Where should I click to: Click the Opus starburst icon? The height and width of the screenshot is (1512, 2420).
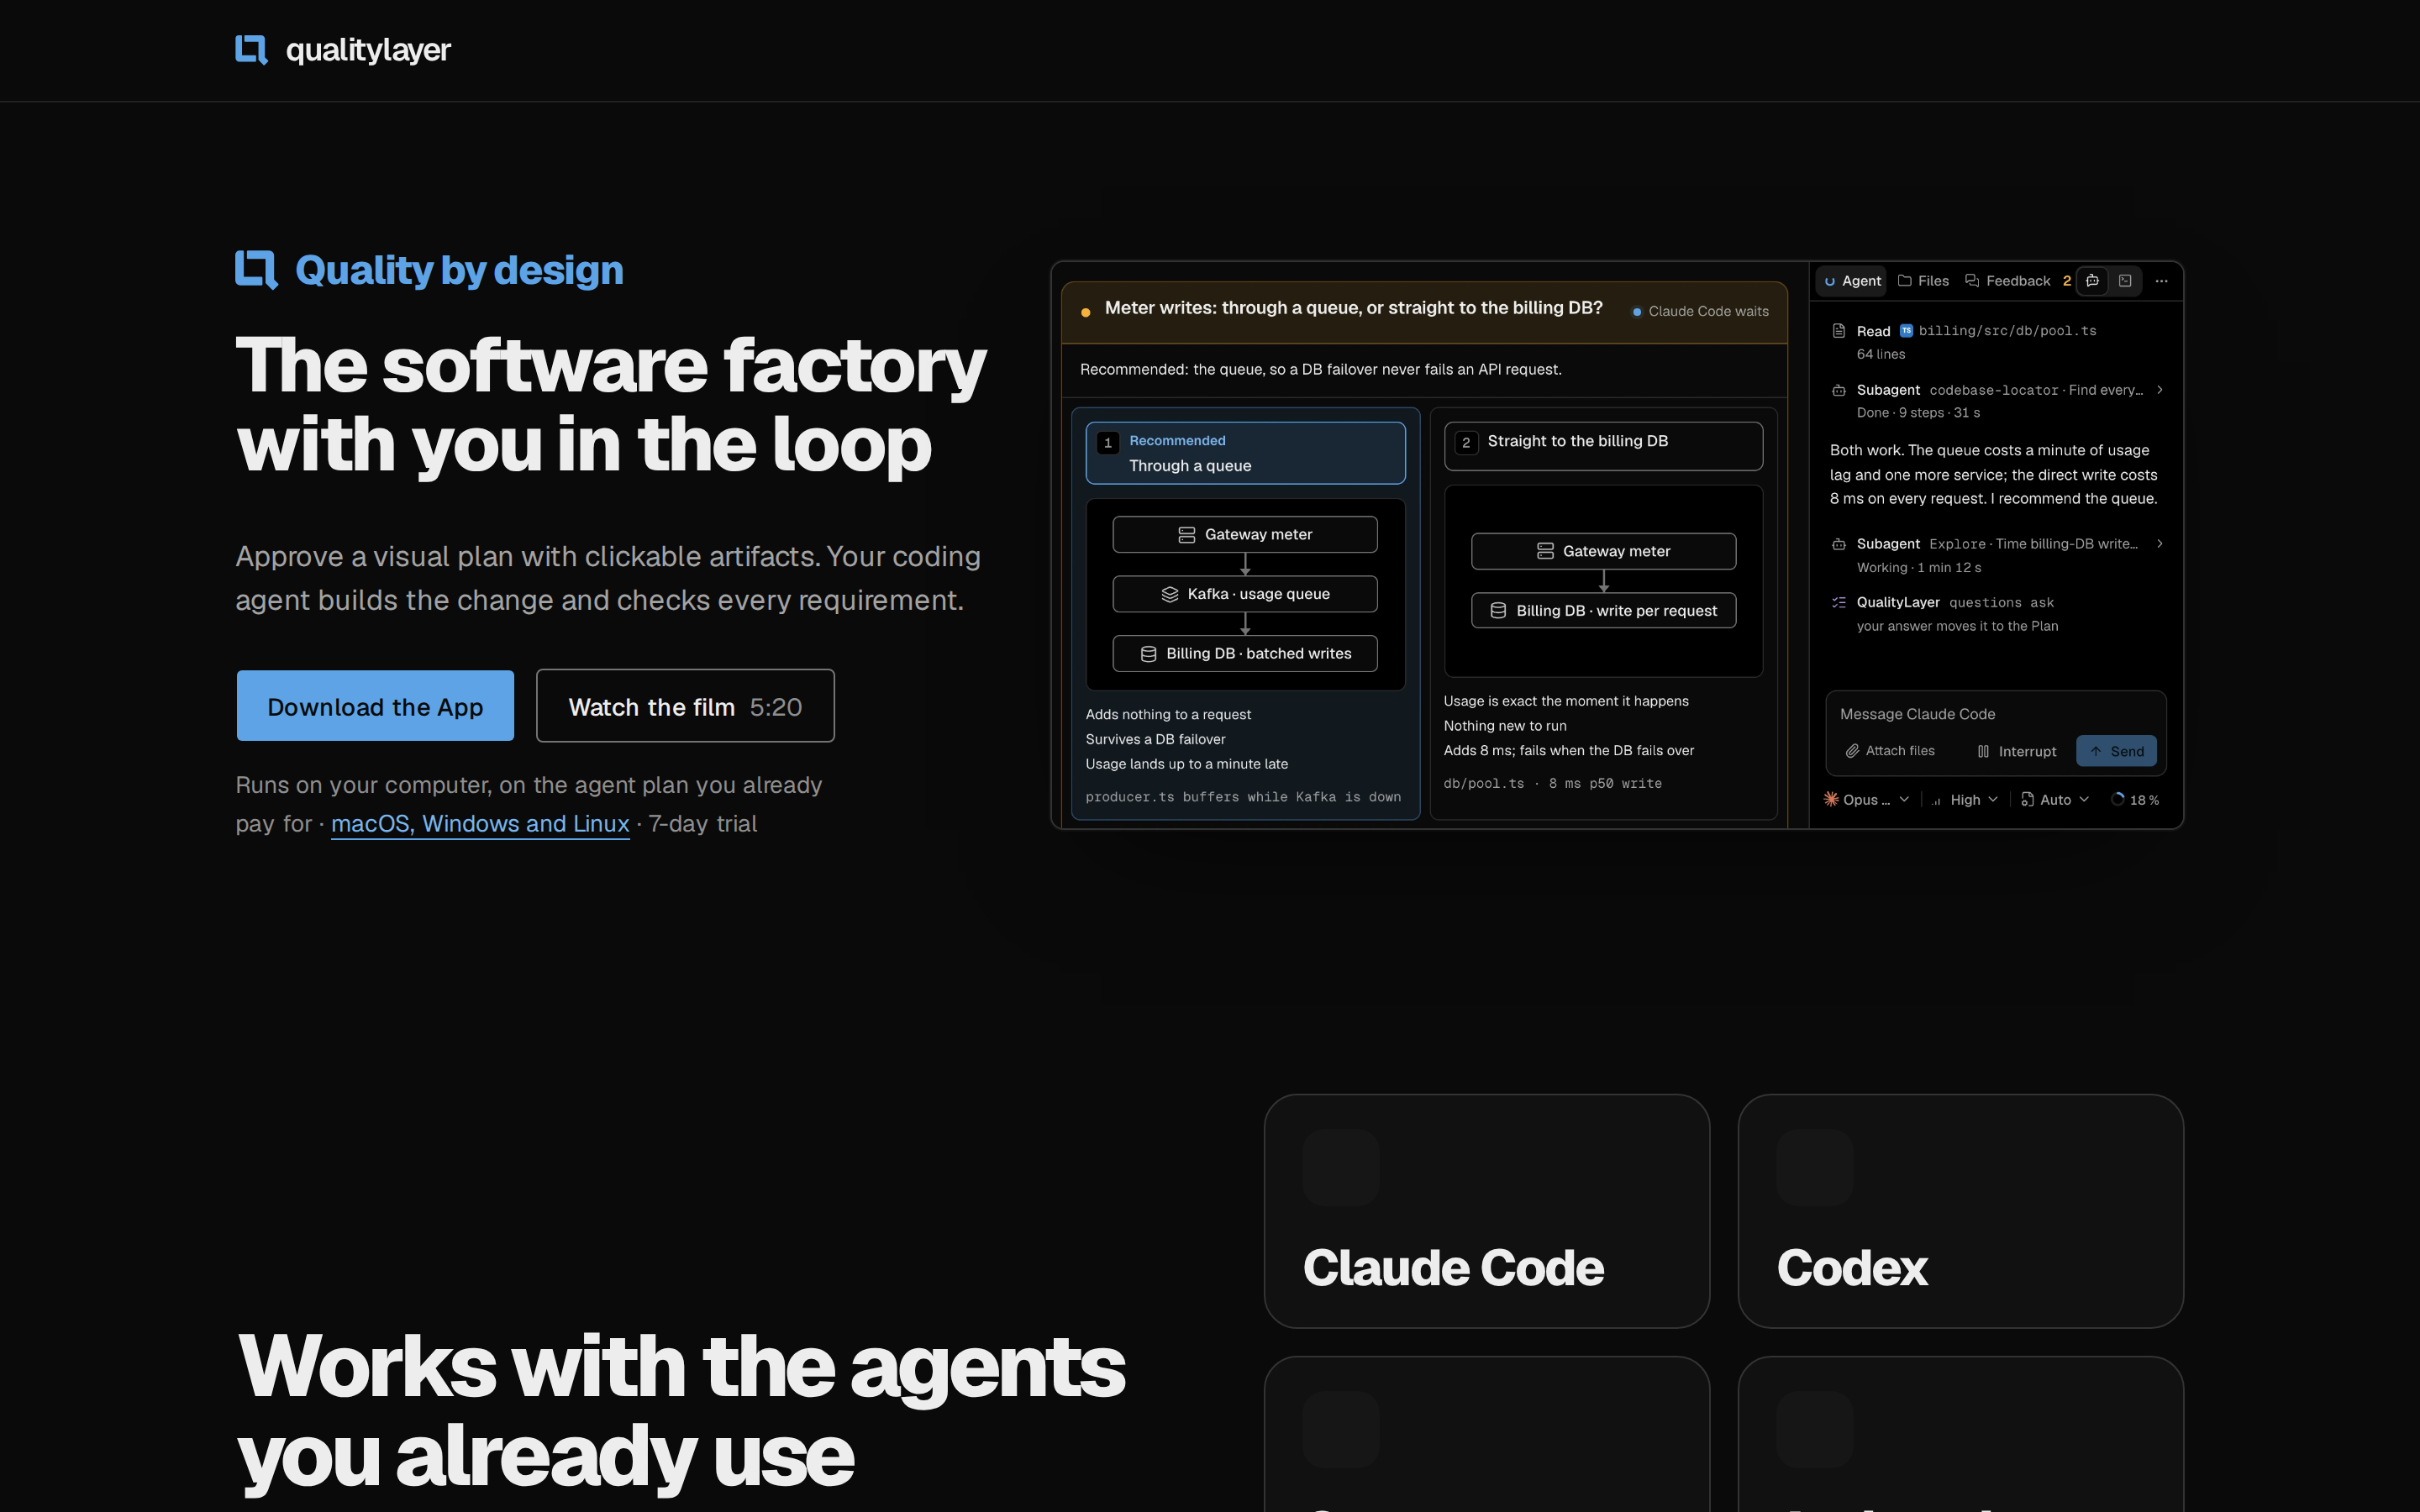point(1830,799)
